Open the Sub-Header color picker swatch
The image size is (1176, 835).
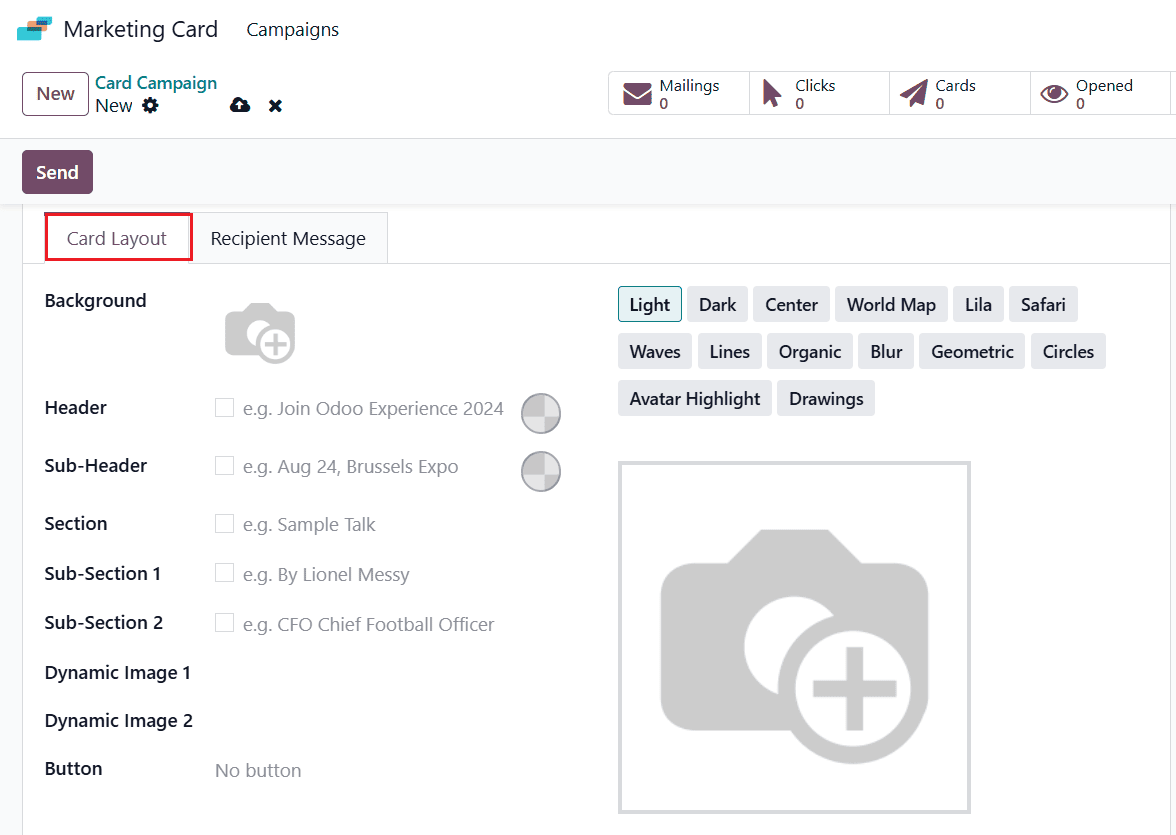(541, 471)
